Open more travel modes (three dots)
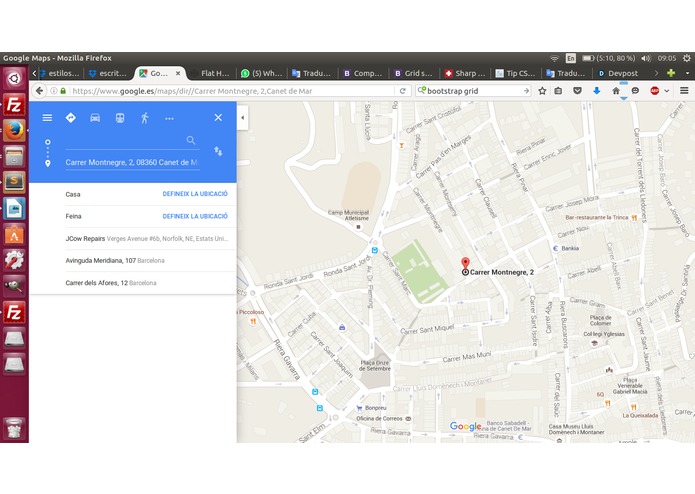This screenshot has height=494, width=695. coord(169,118)
